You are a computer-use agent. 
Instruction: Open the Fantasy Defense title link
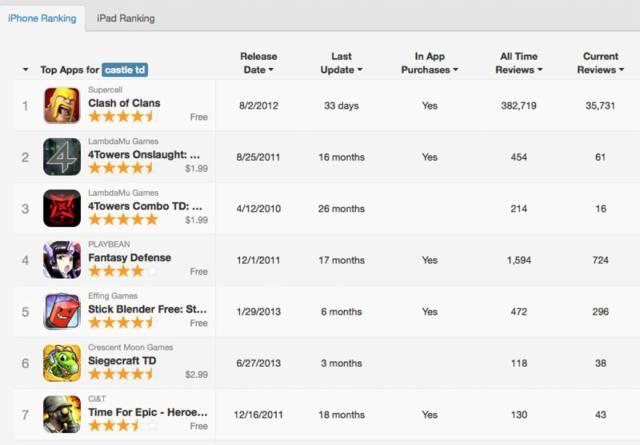(x=129, y=257)
